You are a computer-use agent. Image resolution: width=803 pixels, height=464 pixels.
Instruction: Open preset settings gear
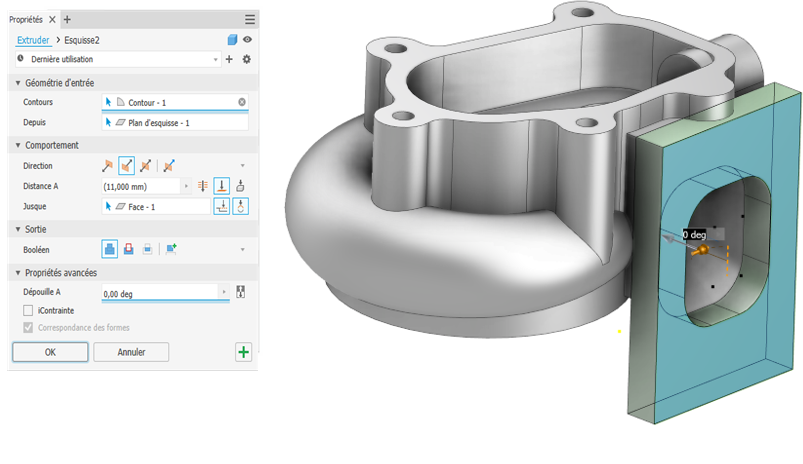pos(246,59)
